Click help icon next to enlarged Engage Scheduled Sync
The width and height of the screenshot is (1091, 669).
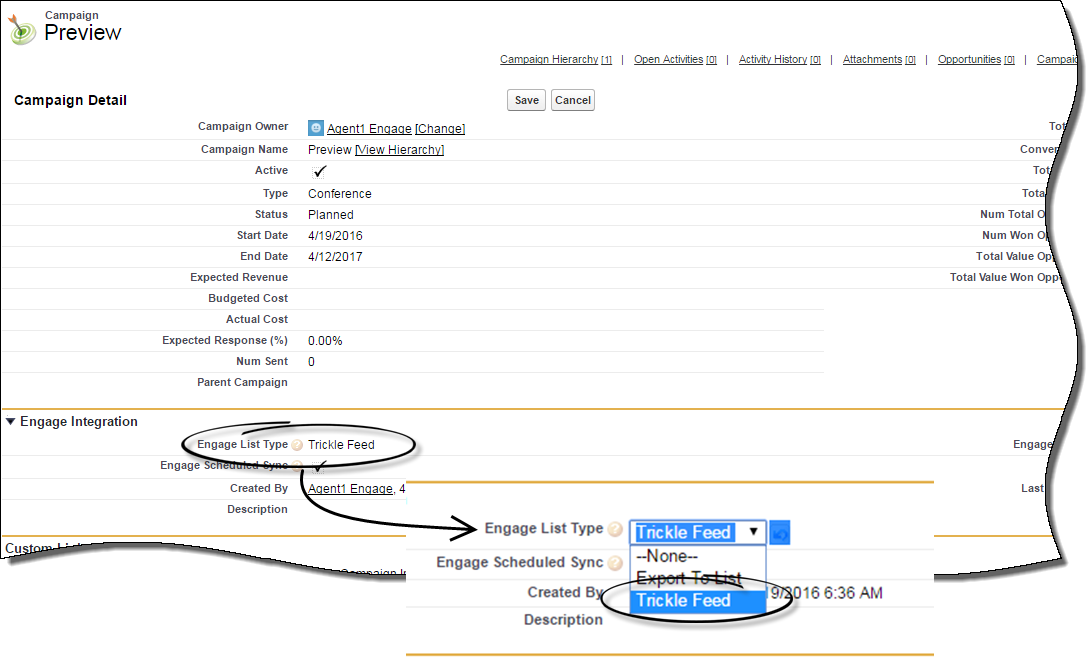tap(615, 563)
